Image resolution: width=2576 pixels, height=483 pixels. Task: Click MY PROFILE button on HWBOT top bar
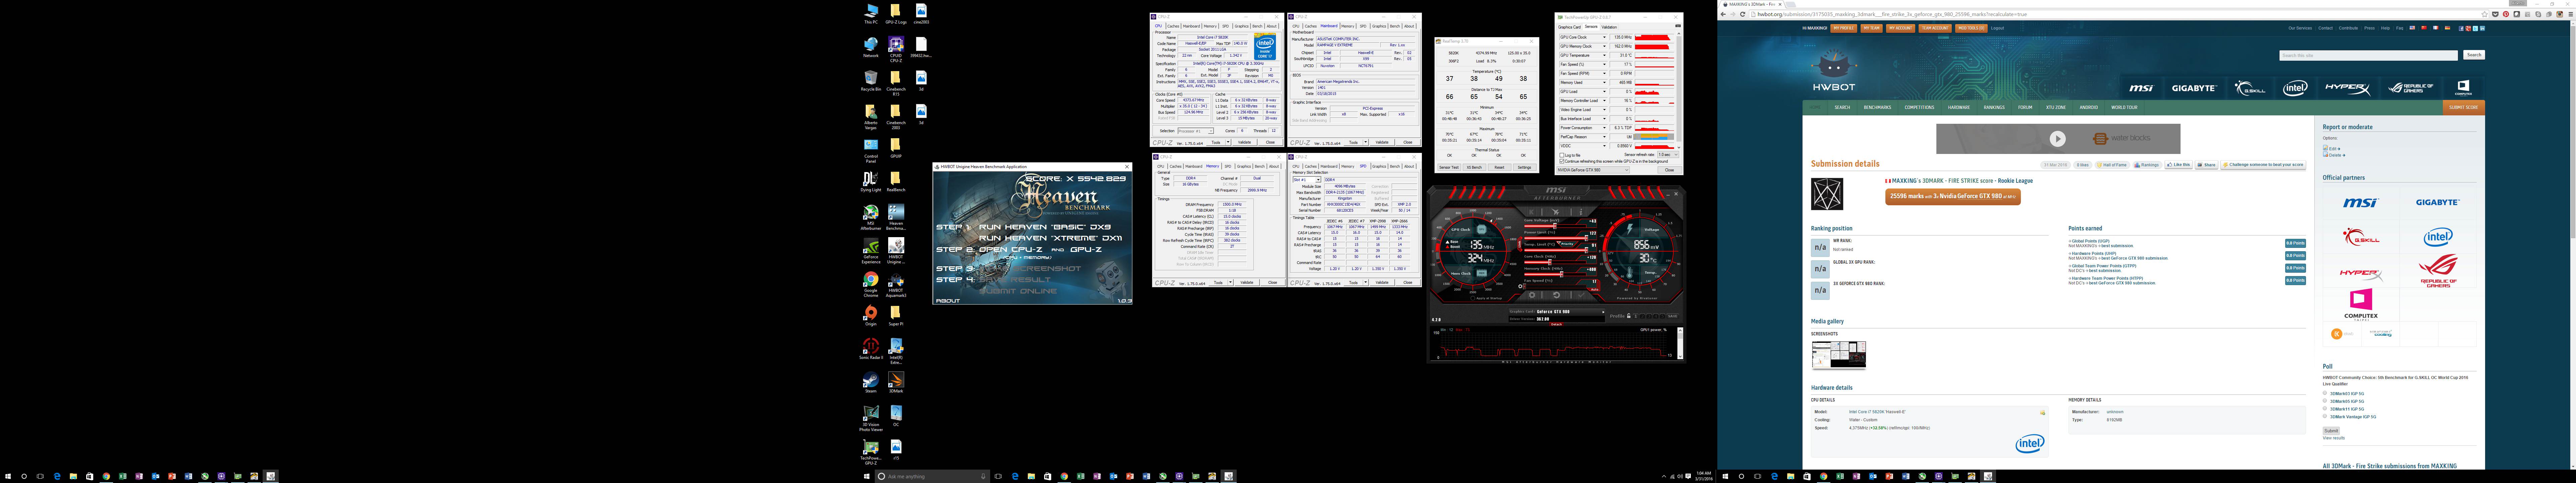(1844, 28)
